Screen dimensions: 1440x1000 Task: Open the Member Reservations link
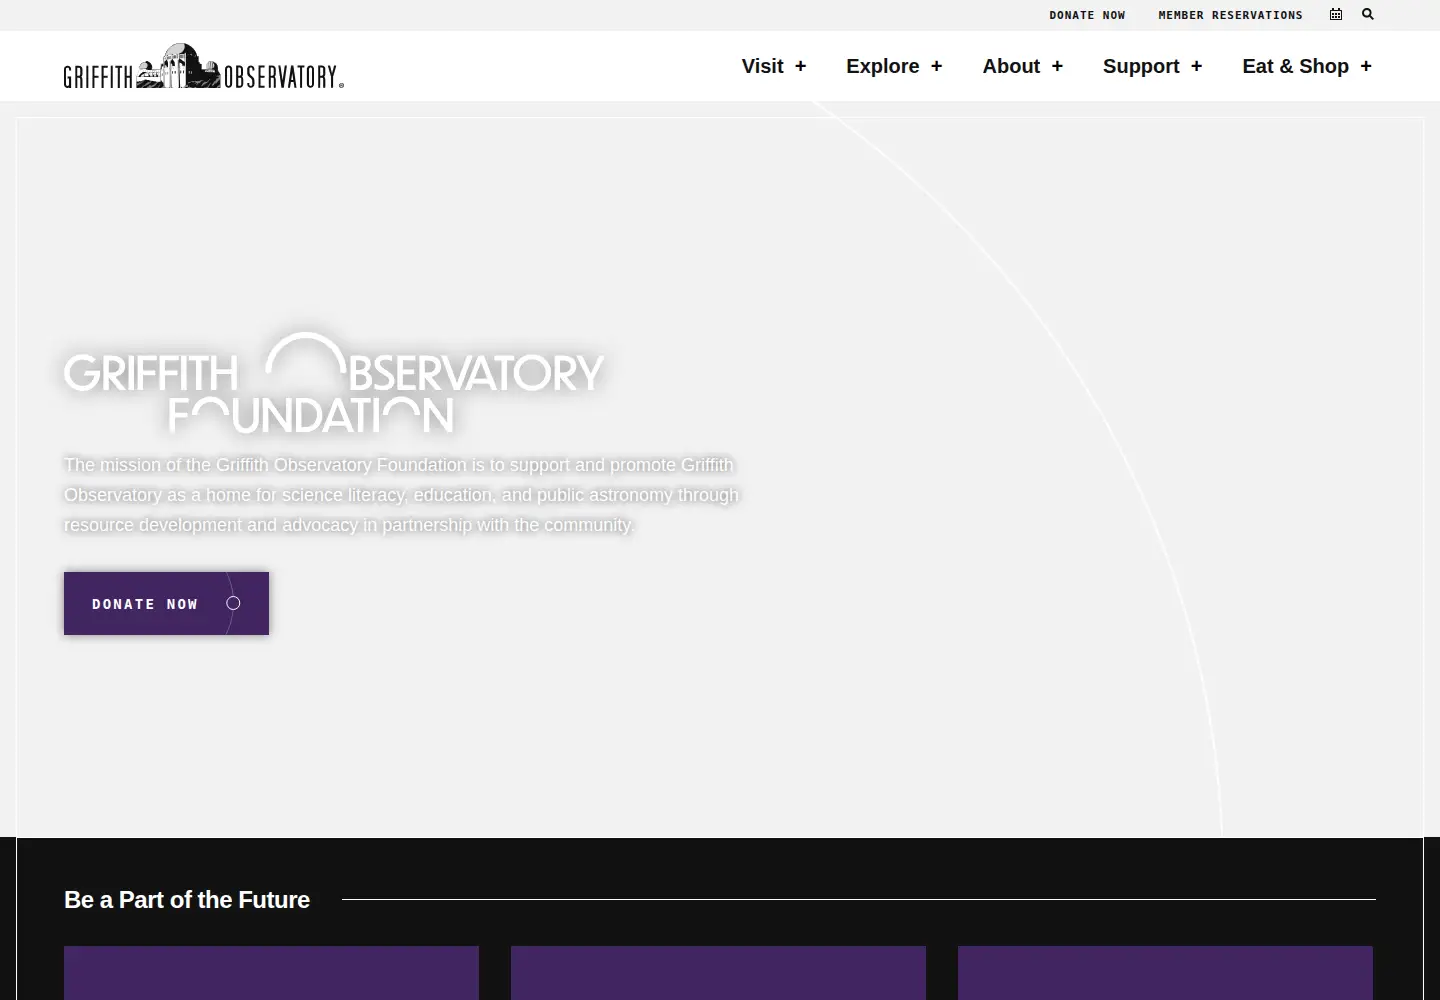pyautogui.click(x=1230, y=15)
